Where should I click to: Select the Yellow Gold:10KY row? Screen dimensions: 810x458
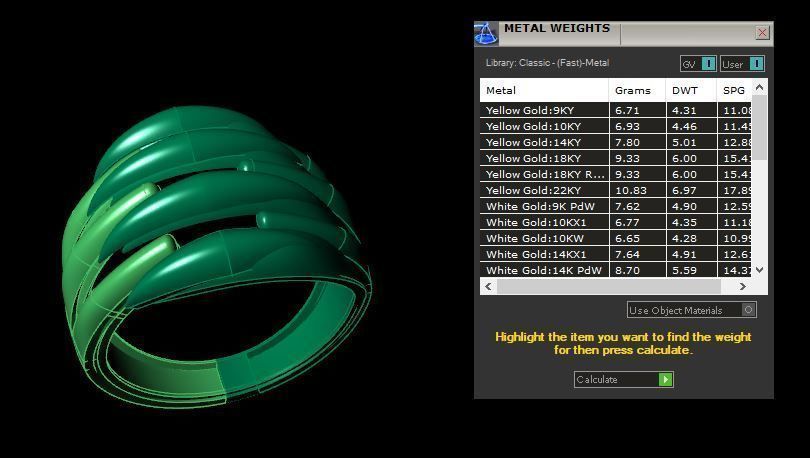(616, 126)
